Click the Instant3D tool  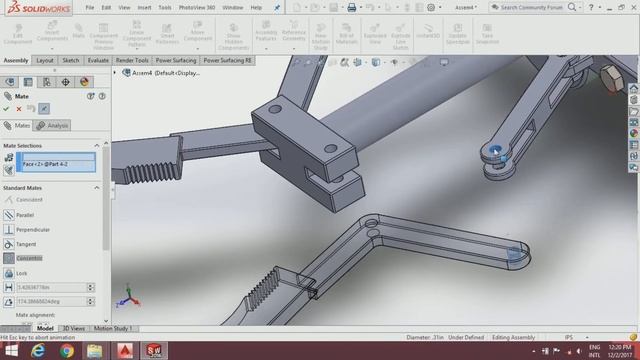pos(428,31)
